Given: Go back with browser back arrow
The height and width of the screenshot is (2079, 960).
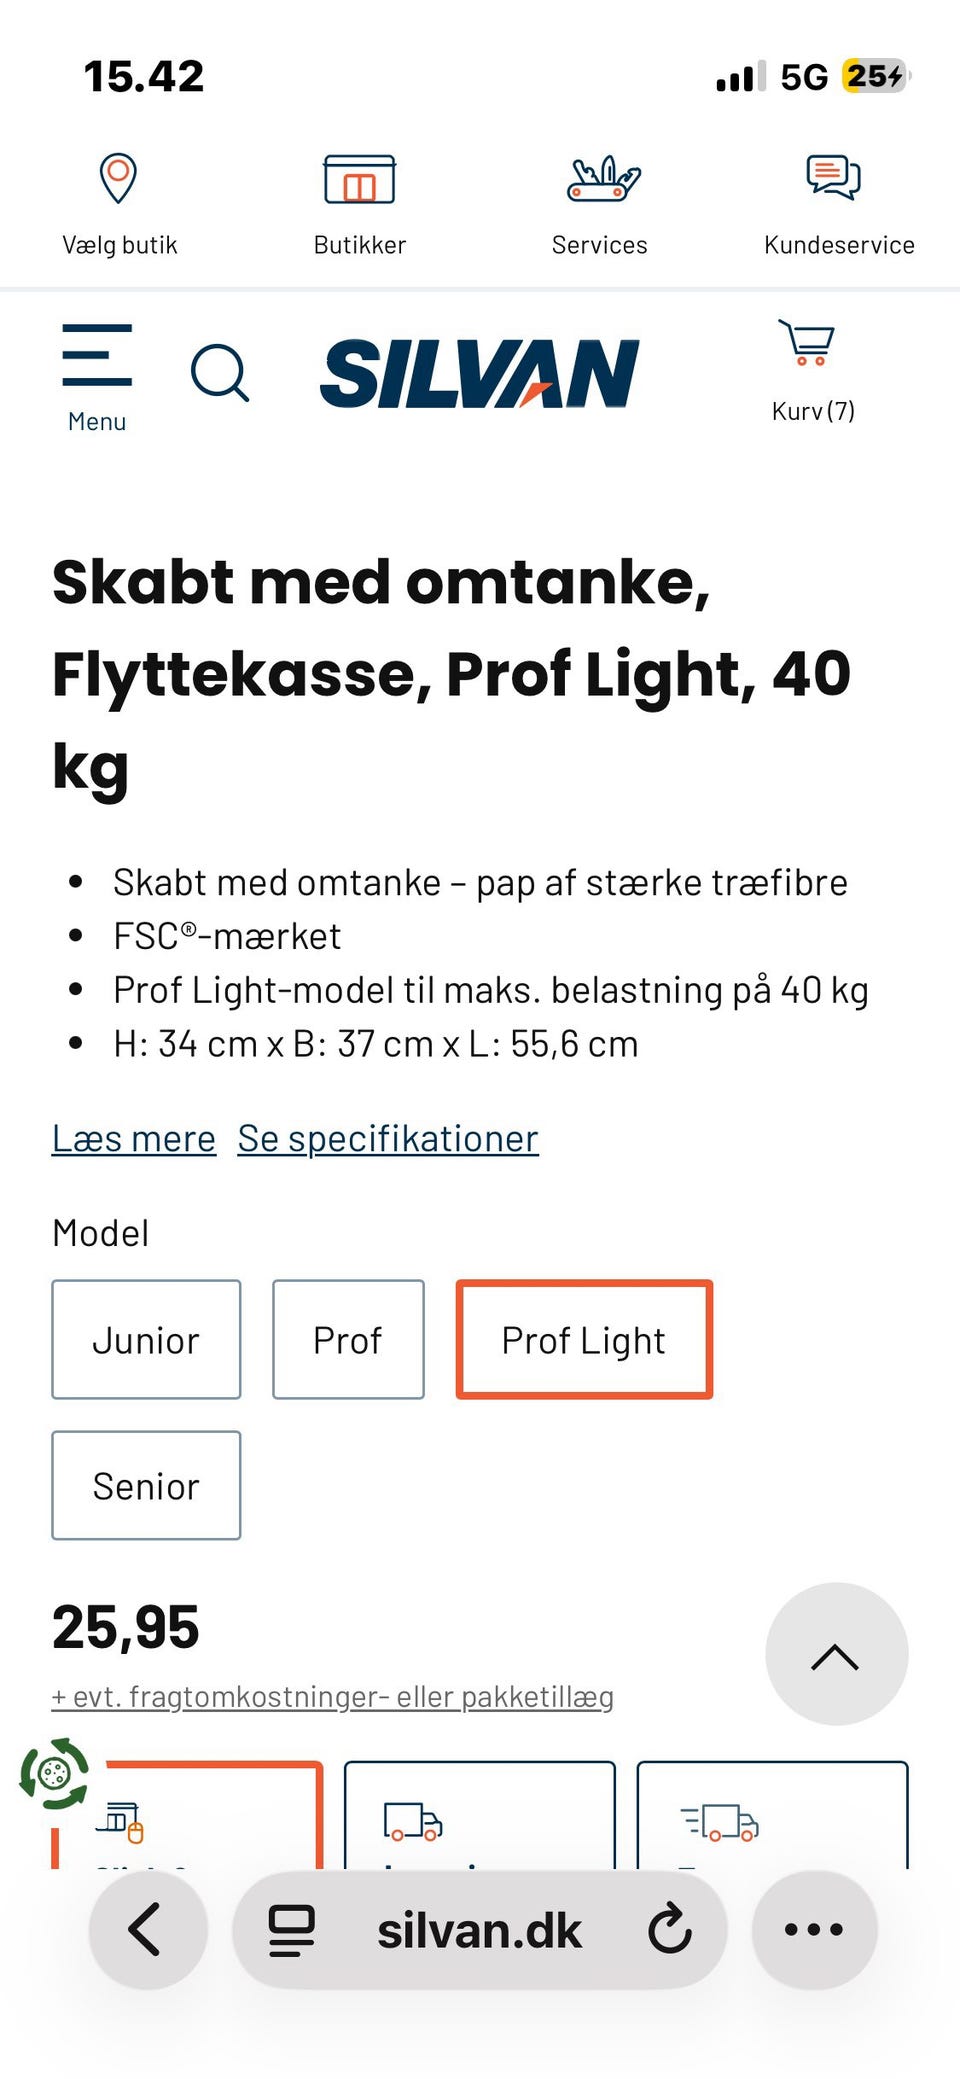Looking at the screenshot, I should click(x=147, y=1929).
